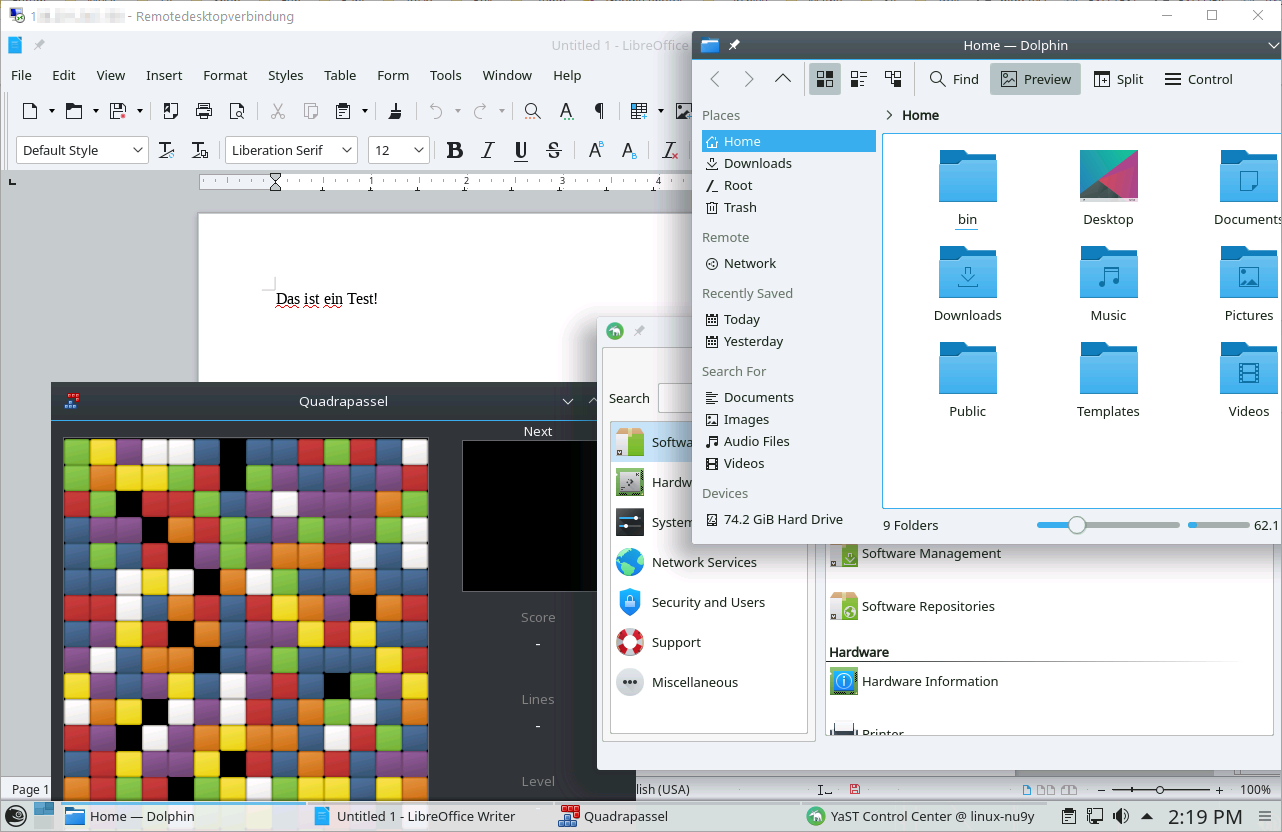Toggle the Preview button in Dolphin
The width and height of the screenshot is (1282, 832).
coord(1035,79)
